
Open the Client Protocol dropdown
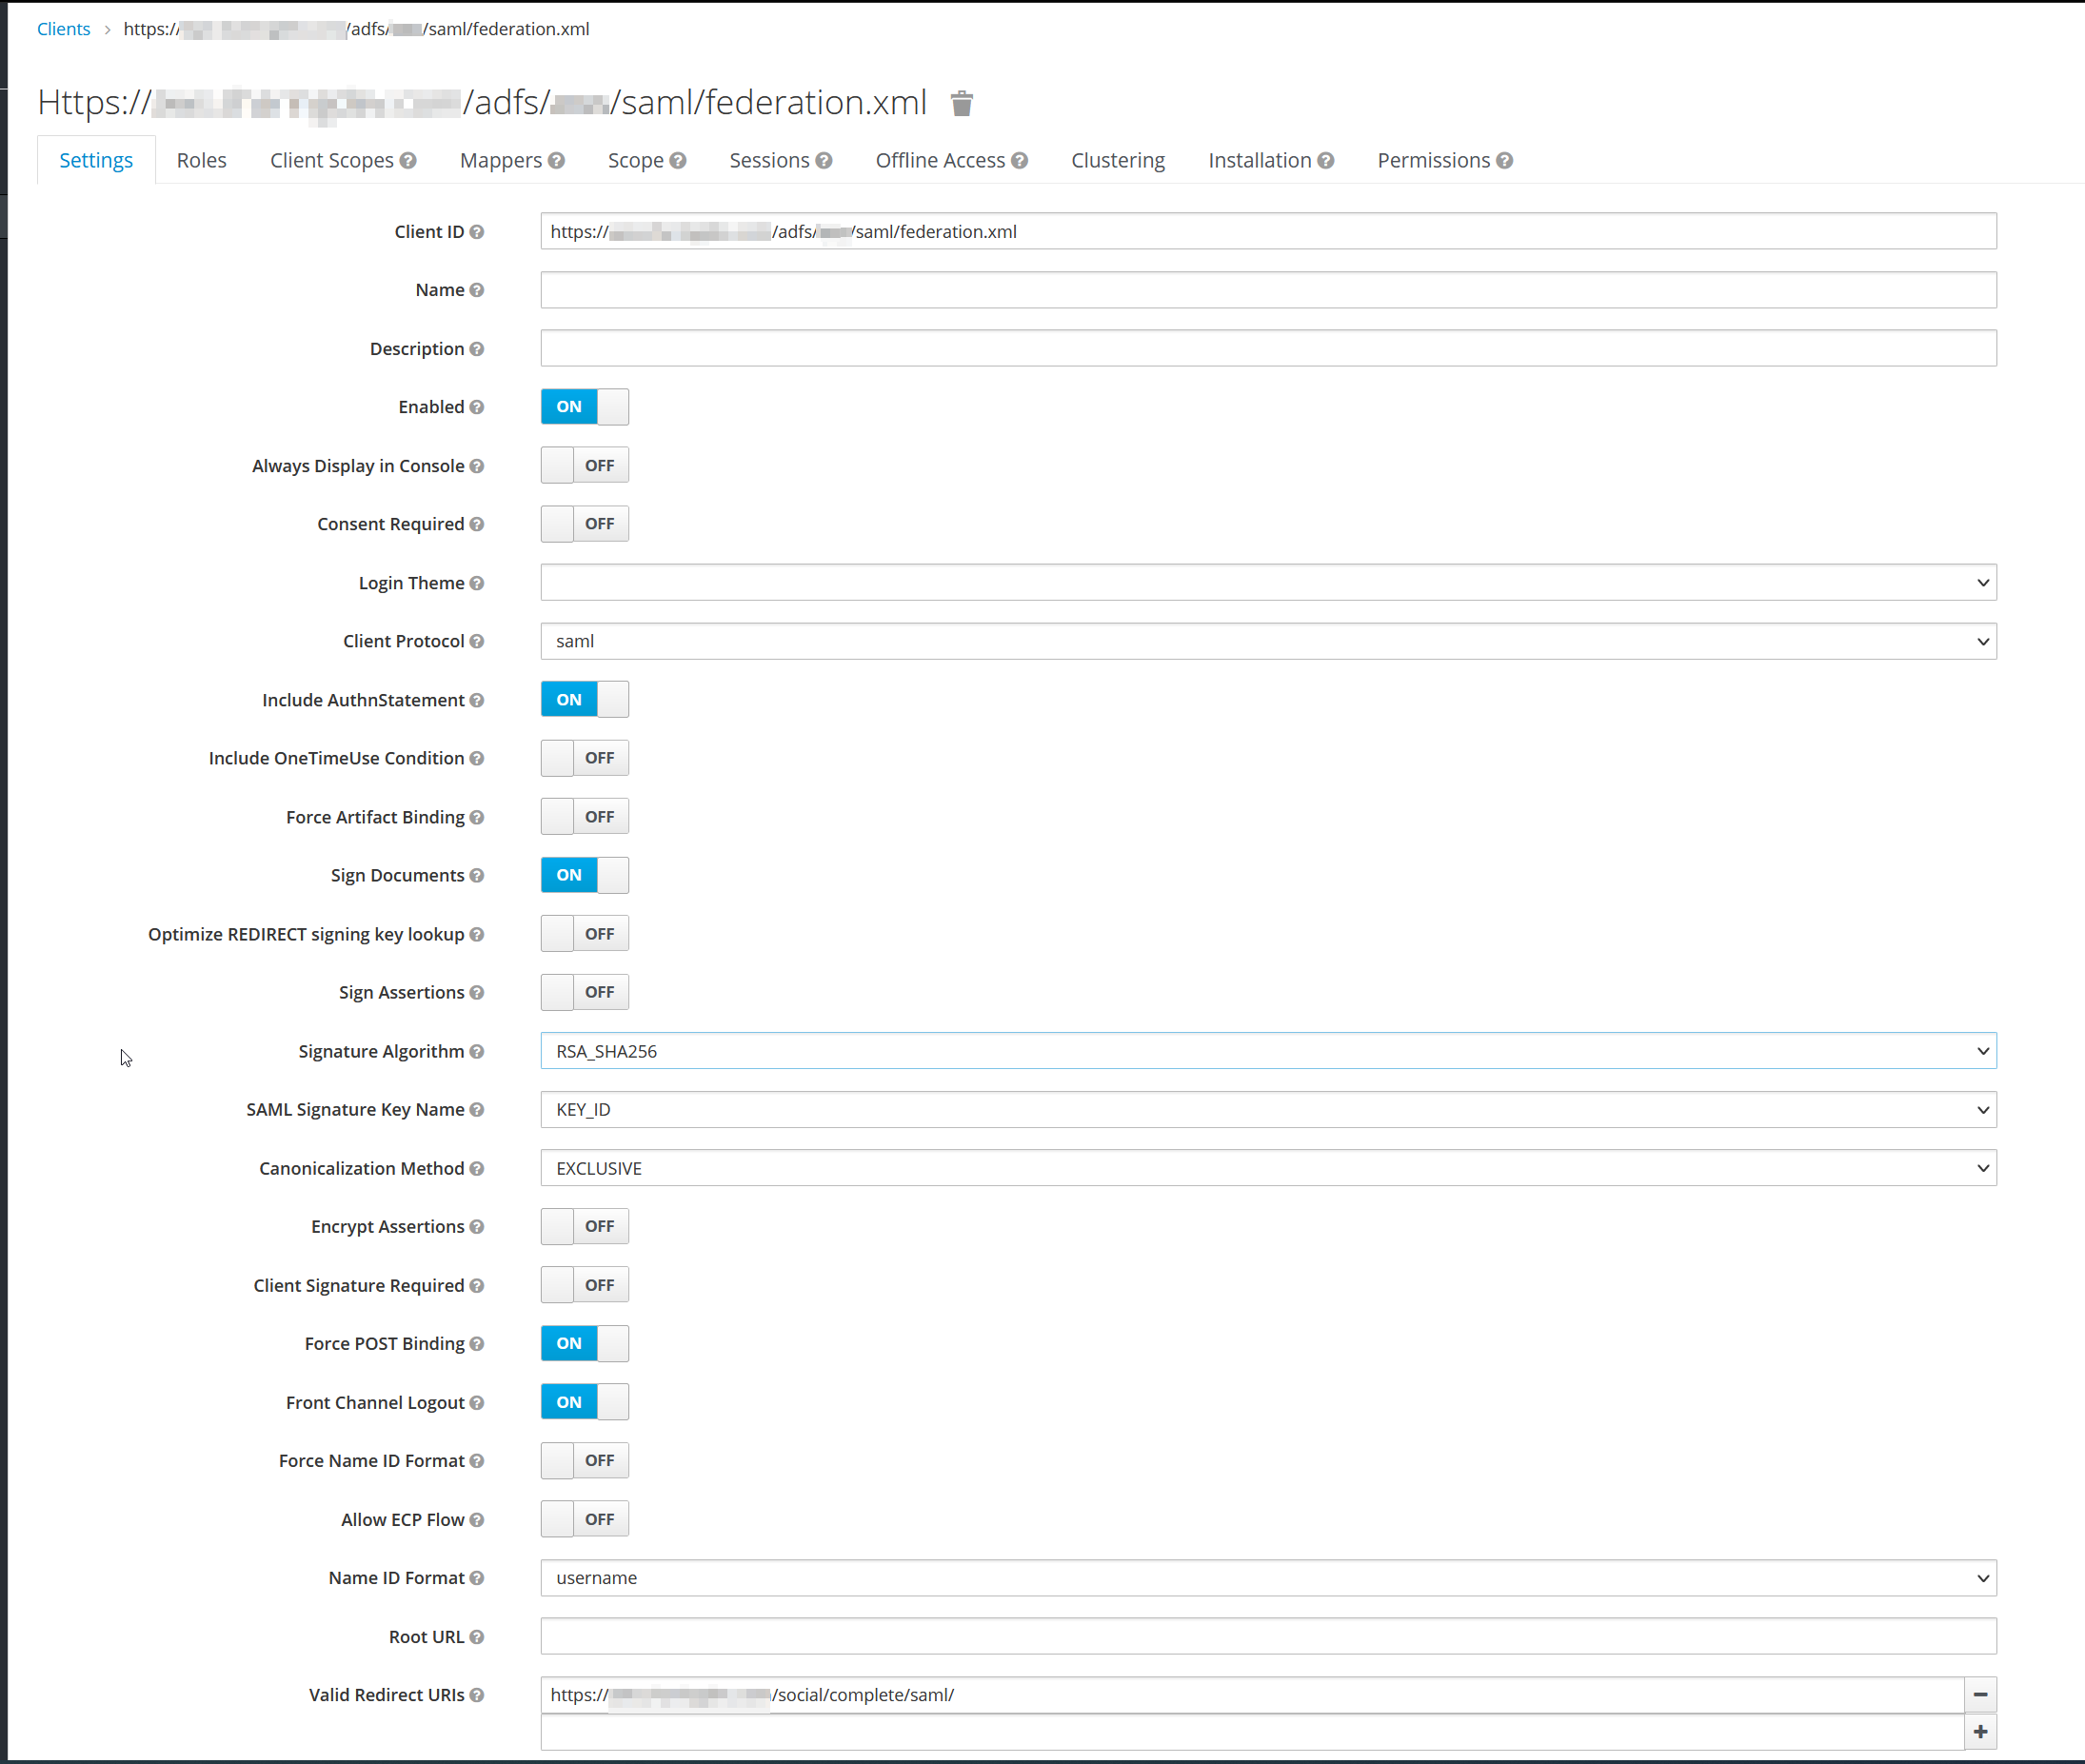[1265, 641]
